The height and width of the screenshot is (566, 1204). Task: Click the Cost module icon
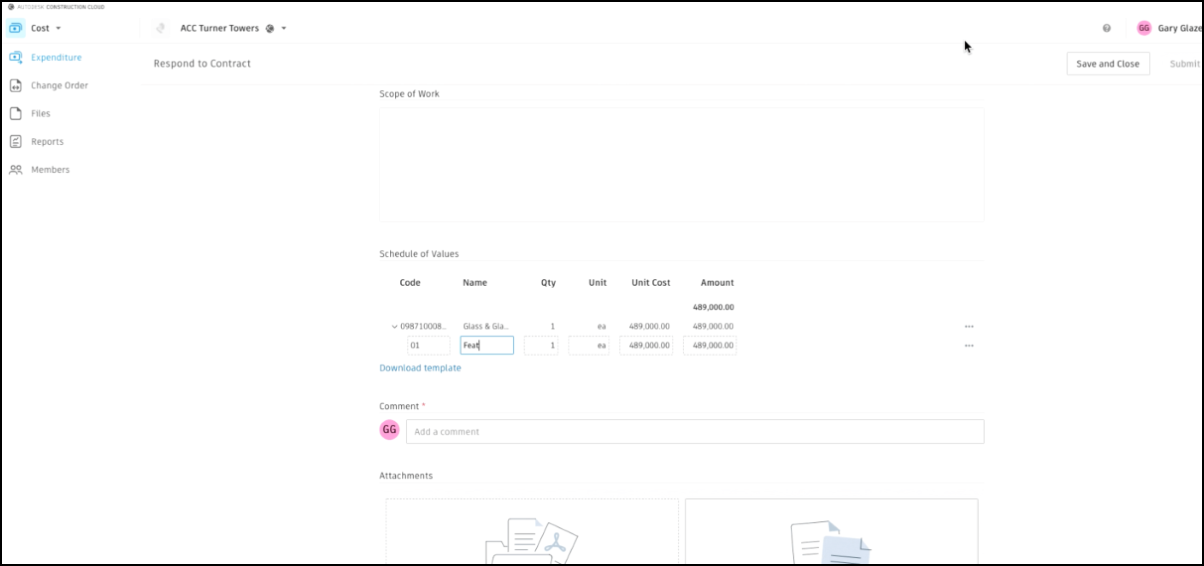click(x=16, y=28)
